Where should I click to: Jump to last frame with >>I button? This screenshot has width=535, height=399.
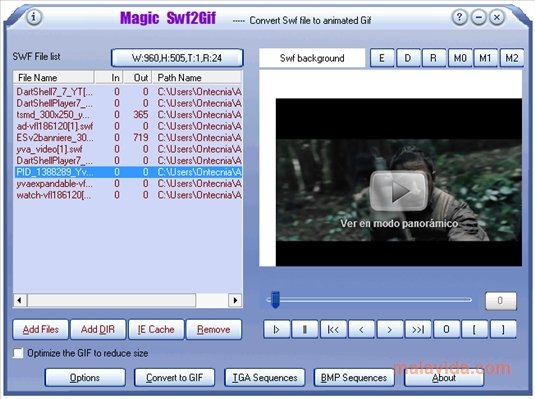418,329
